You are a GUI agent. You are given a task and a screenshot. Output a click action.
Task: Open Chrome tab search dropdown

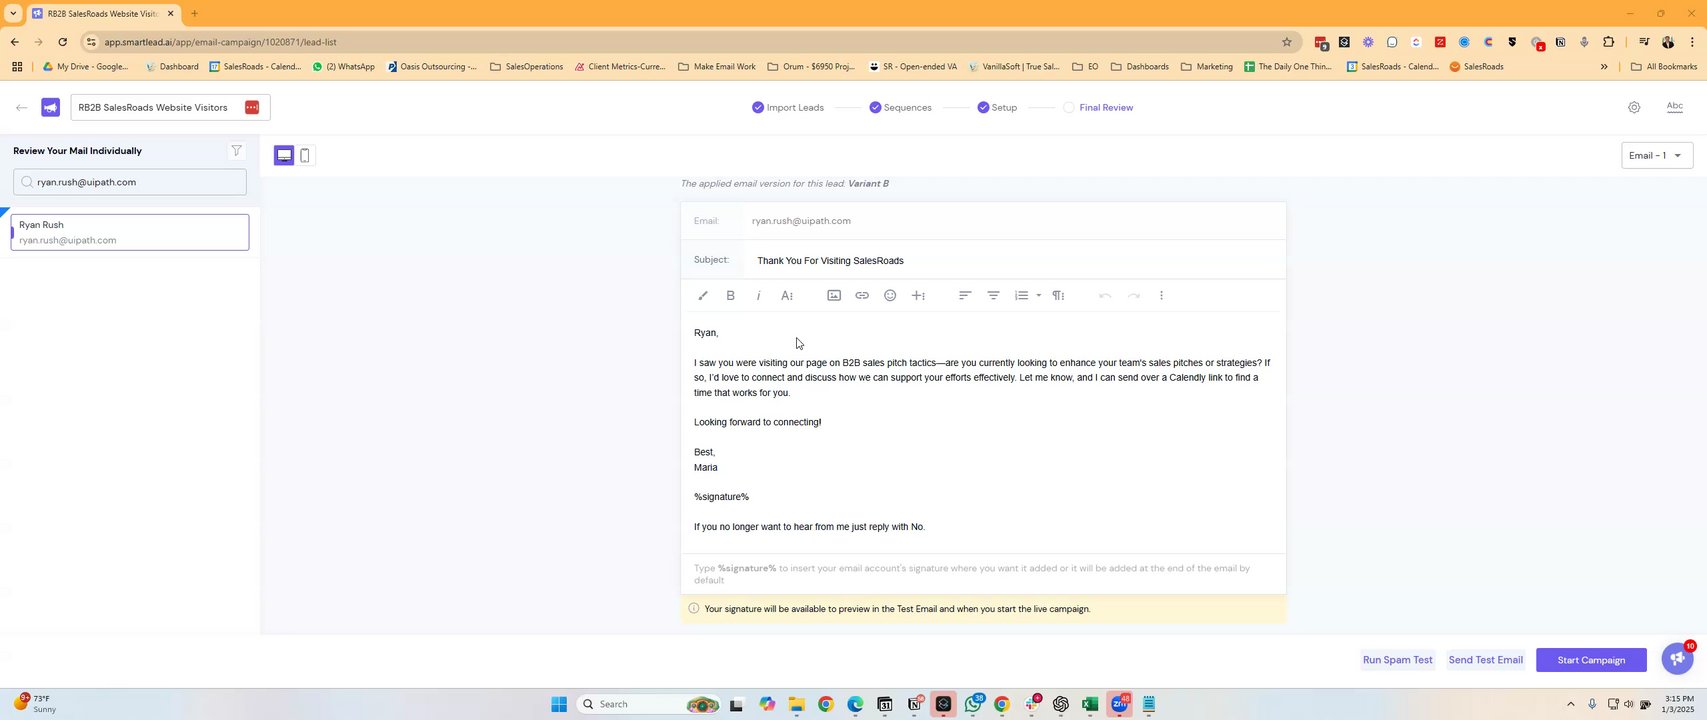click(13, 14)
